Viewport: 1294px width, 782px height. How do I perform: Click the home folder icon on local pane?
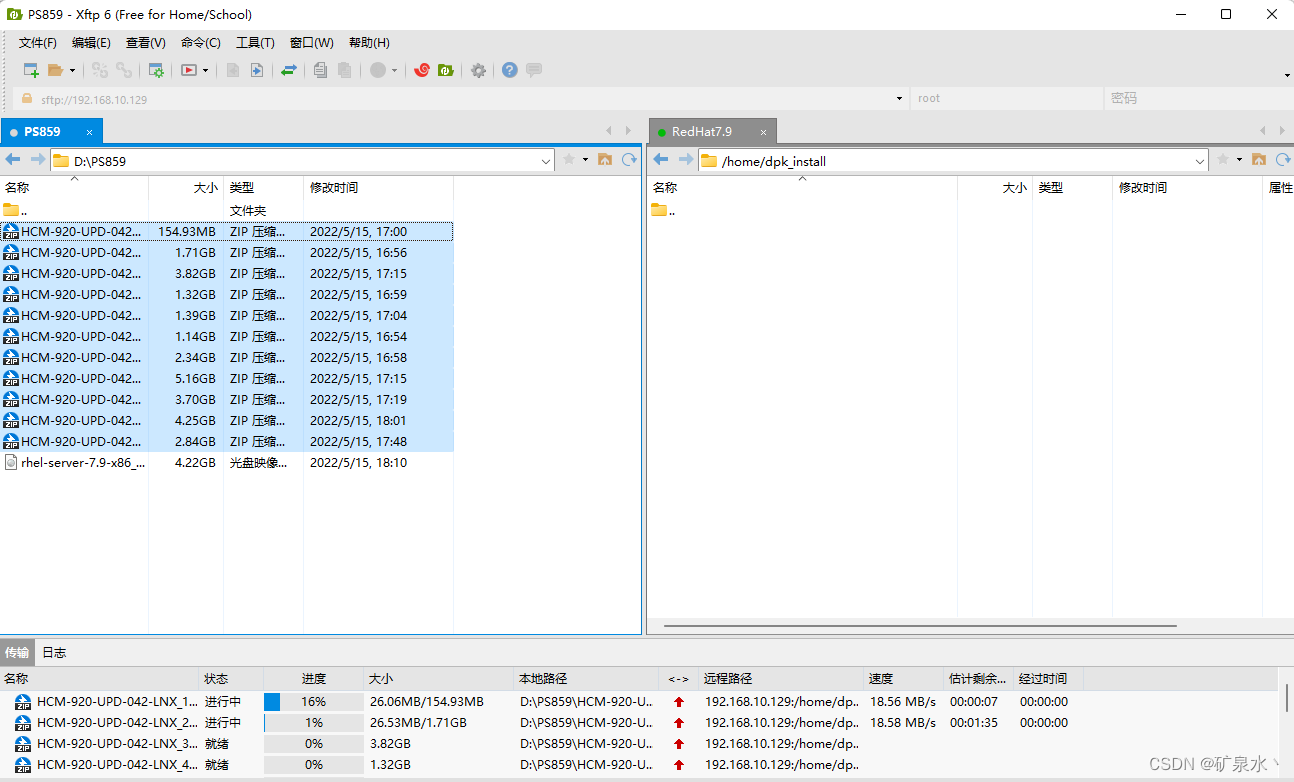605,159
